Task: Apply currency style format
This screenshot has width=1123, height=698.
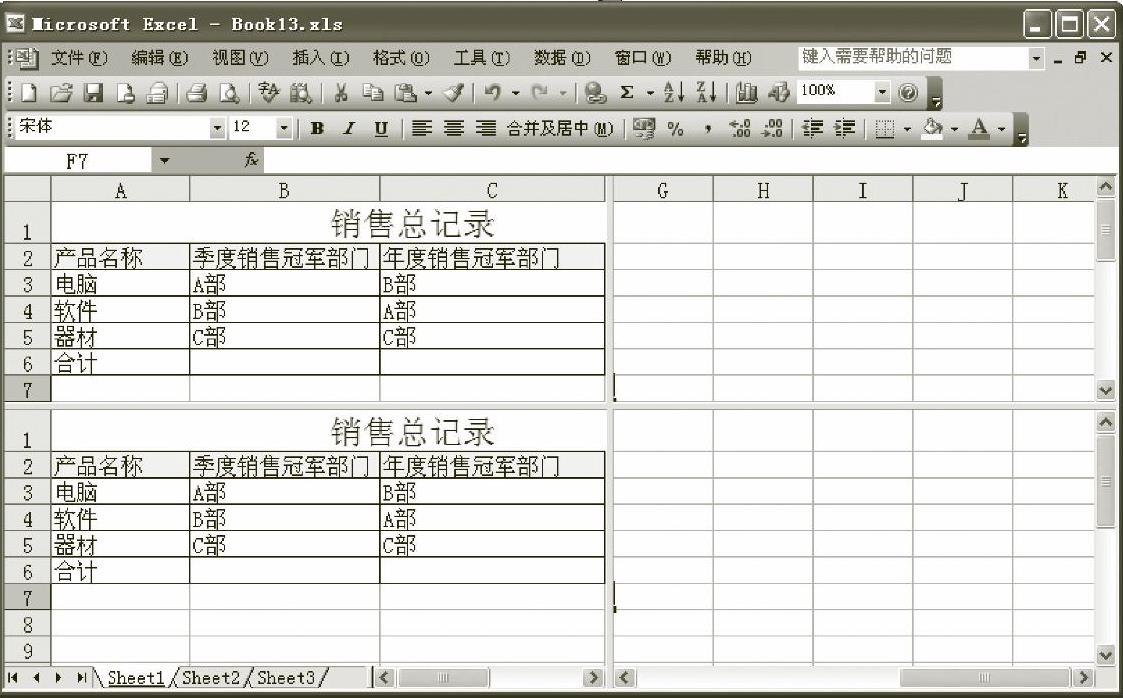Action: pyautogui.click(x=643, y=129)
